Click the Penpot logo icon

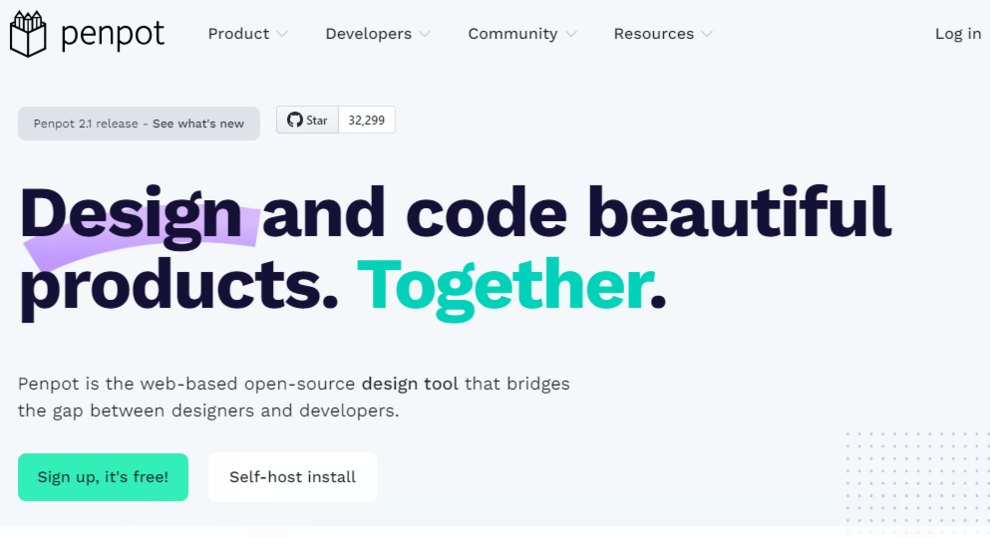(x=28, y=34)
